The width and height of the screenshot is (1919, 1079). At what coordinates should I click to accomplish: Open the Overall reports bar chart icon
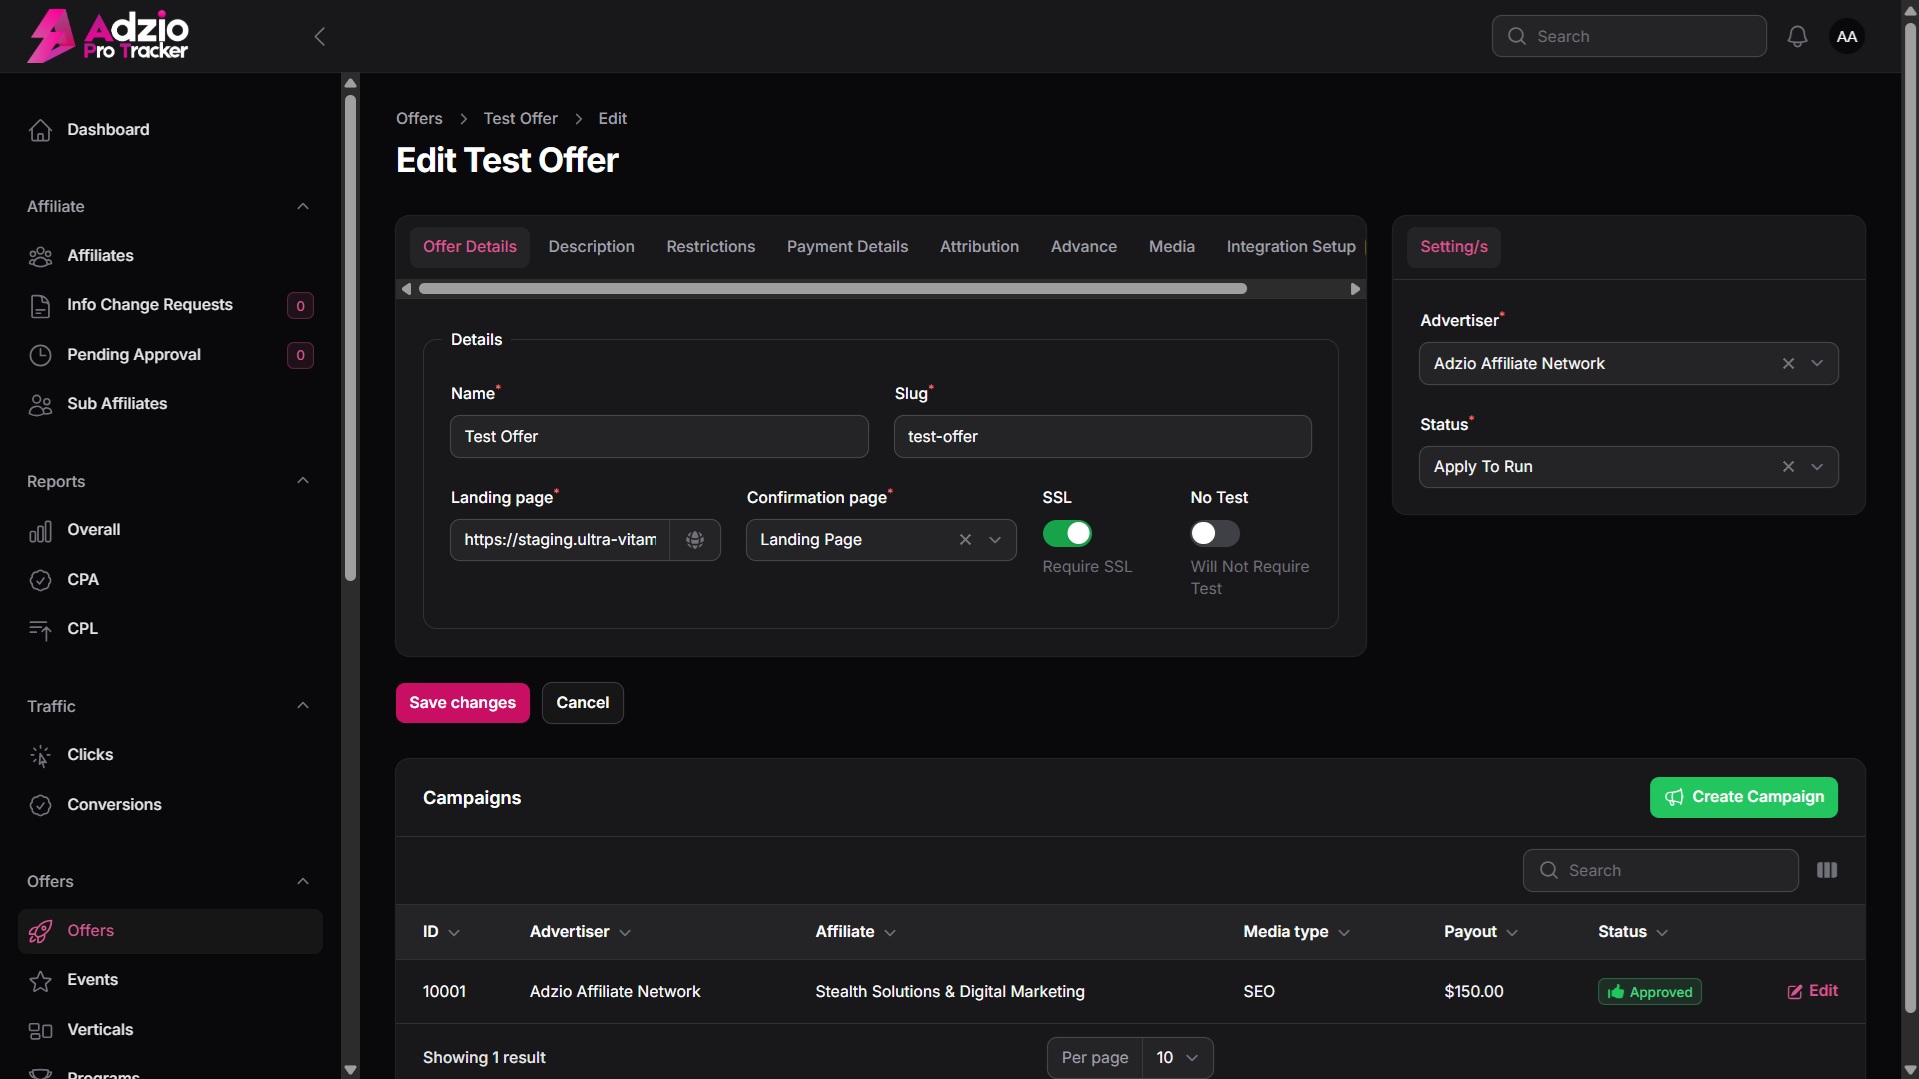click(40, 530)
